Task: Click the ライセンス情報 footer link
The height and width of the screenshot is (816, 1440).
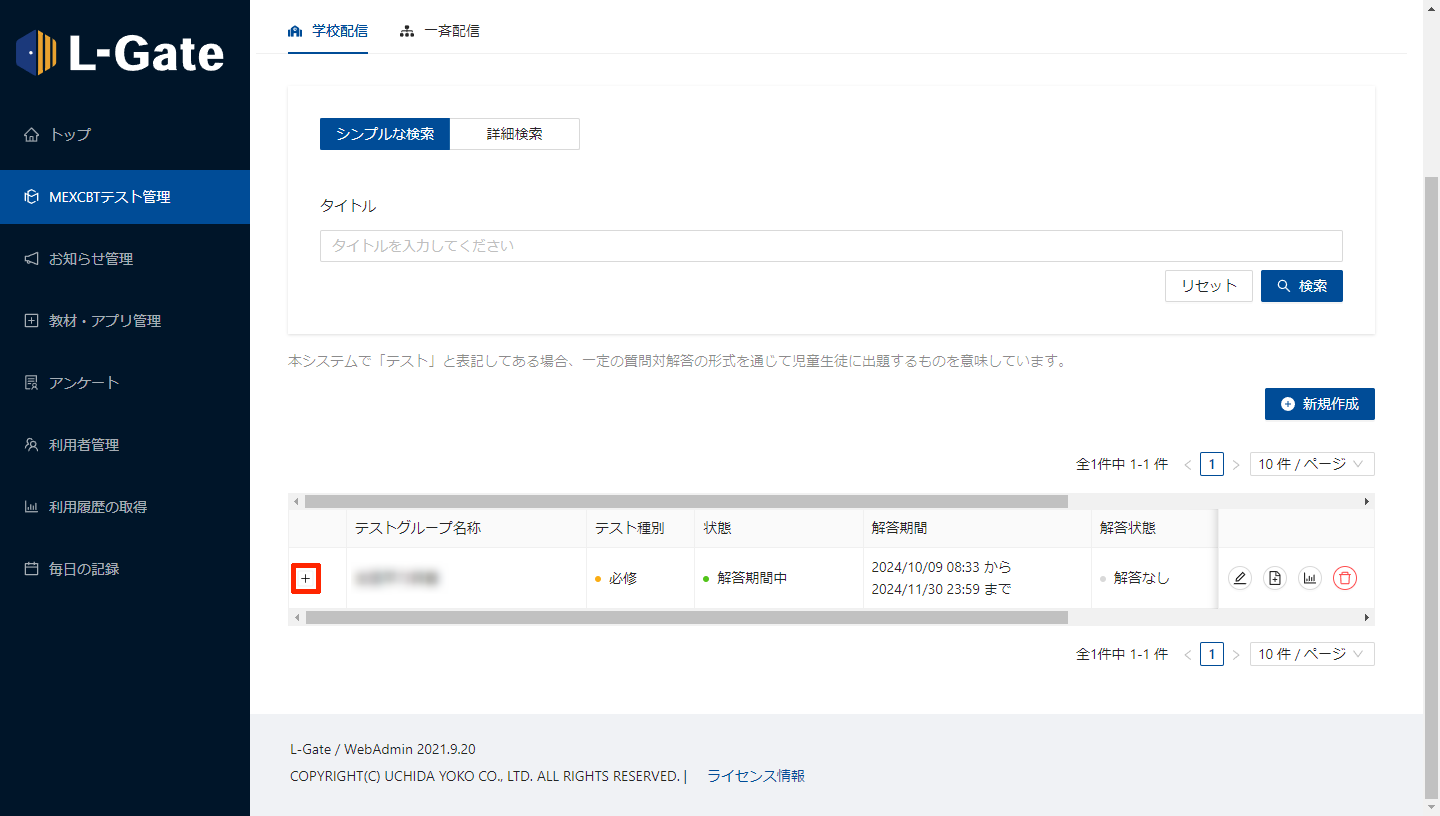Action: pyautogui.click(x=755, y=776)
